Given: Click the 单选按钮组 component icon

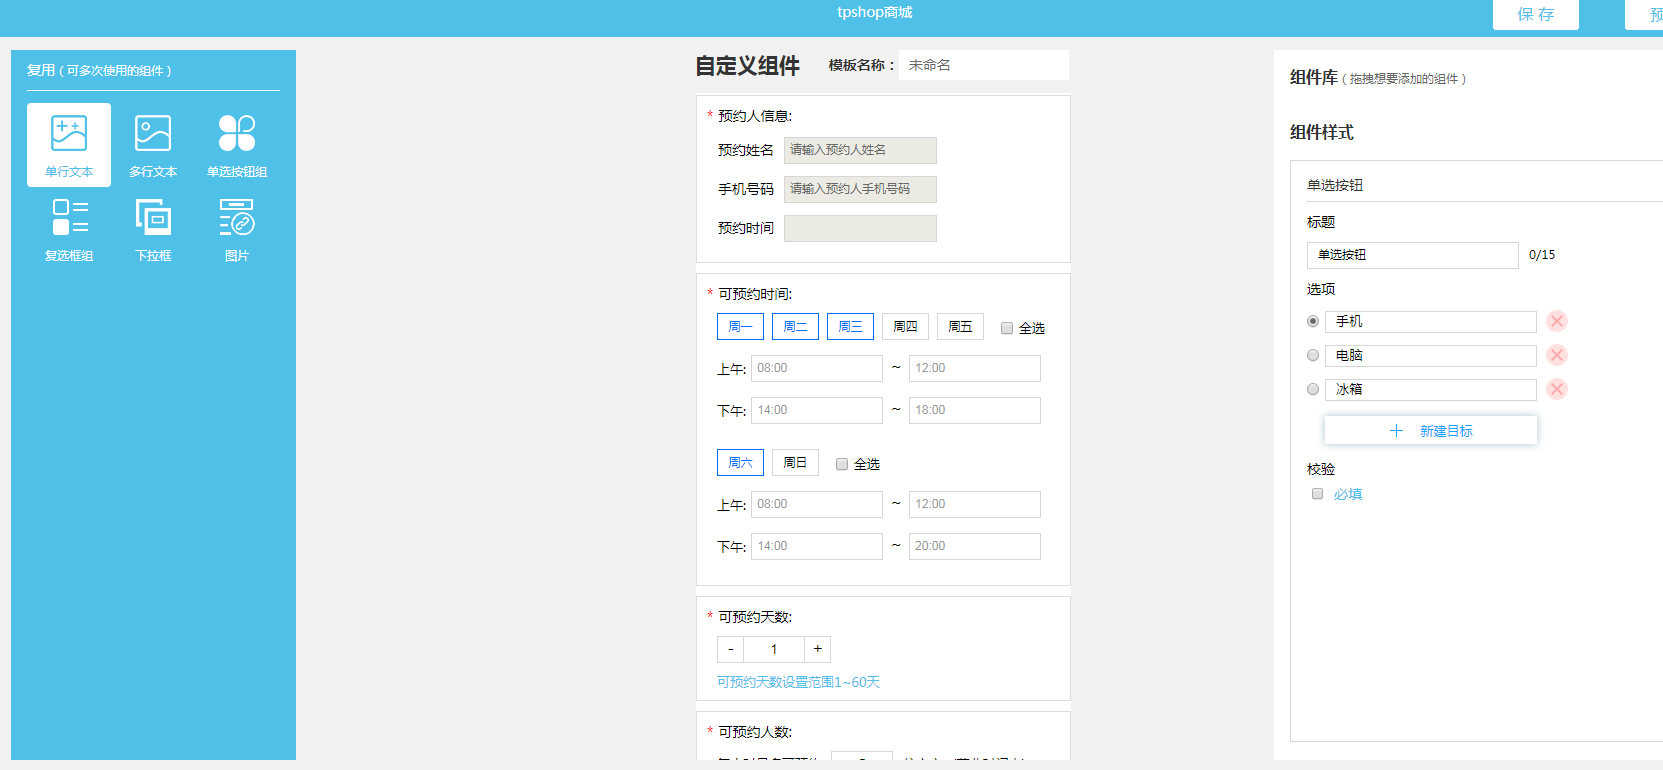Looking at the screenshot, I should coord(237,134).
